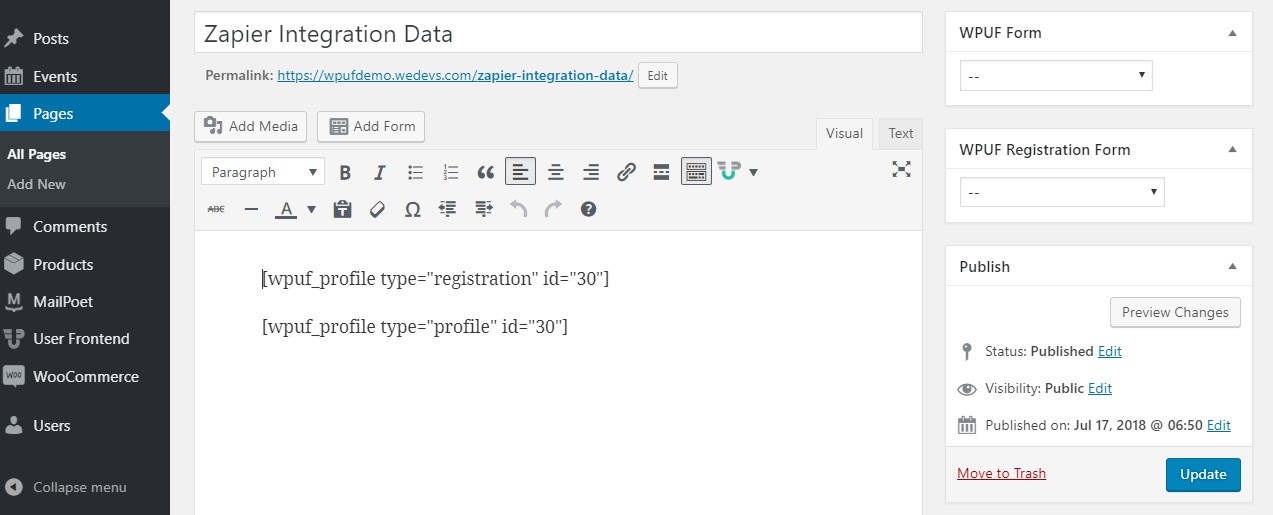
Task: Insert a bulleted list
Action: [x=415, y=172]
